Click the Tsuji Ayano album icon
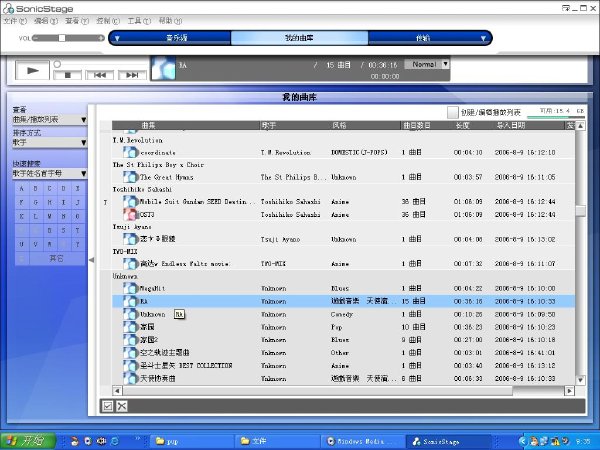Screen dimensions: 600x450 [x=130, y=239]
